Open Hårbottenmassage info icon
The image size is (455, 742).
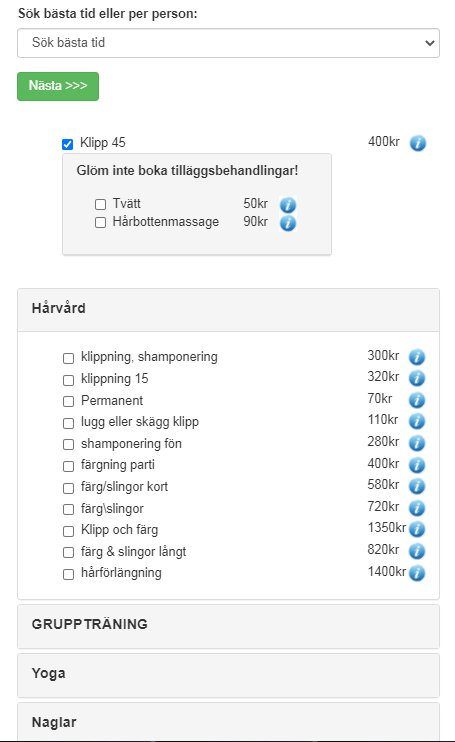288,223
